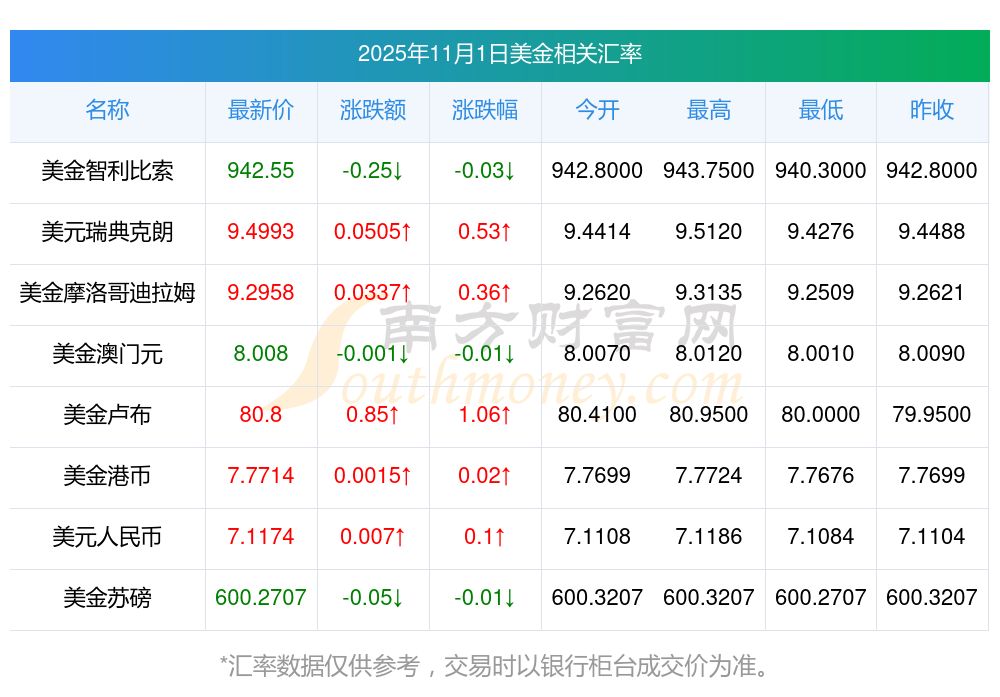This screenshot has width=1000, height=697.
Task: Select the 美元瑞典克朗 currency name
Action: 107,232
